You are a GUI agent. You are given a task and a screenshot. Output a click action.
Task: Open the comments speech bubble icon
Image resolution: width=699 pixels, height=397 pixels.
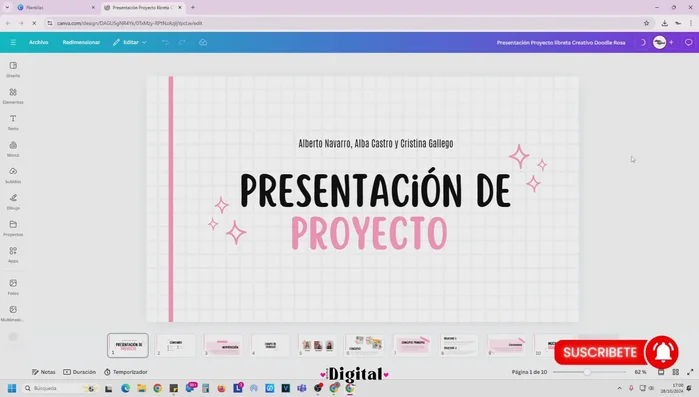tap(689, 42)
